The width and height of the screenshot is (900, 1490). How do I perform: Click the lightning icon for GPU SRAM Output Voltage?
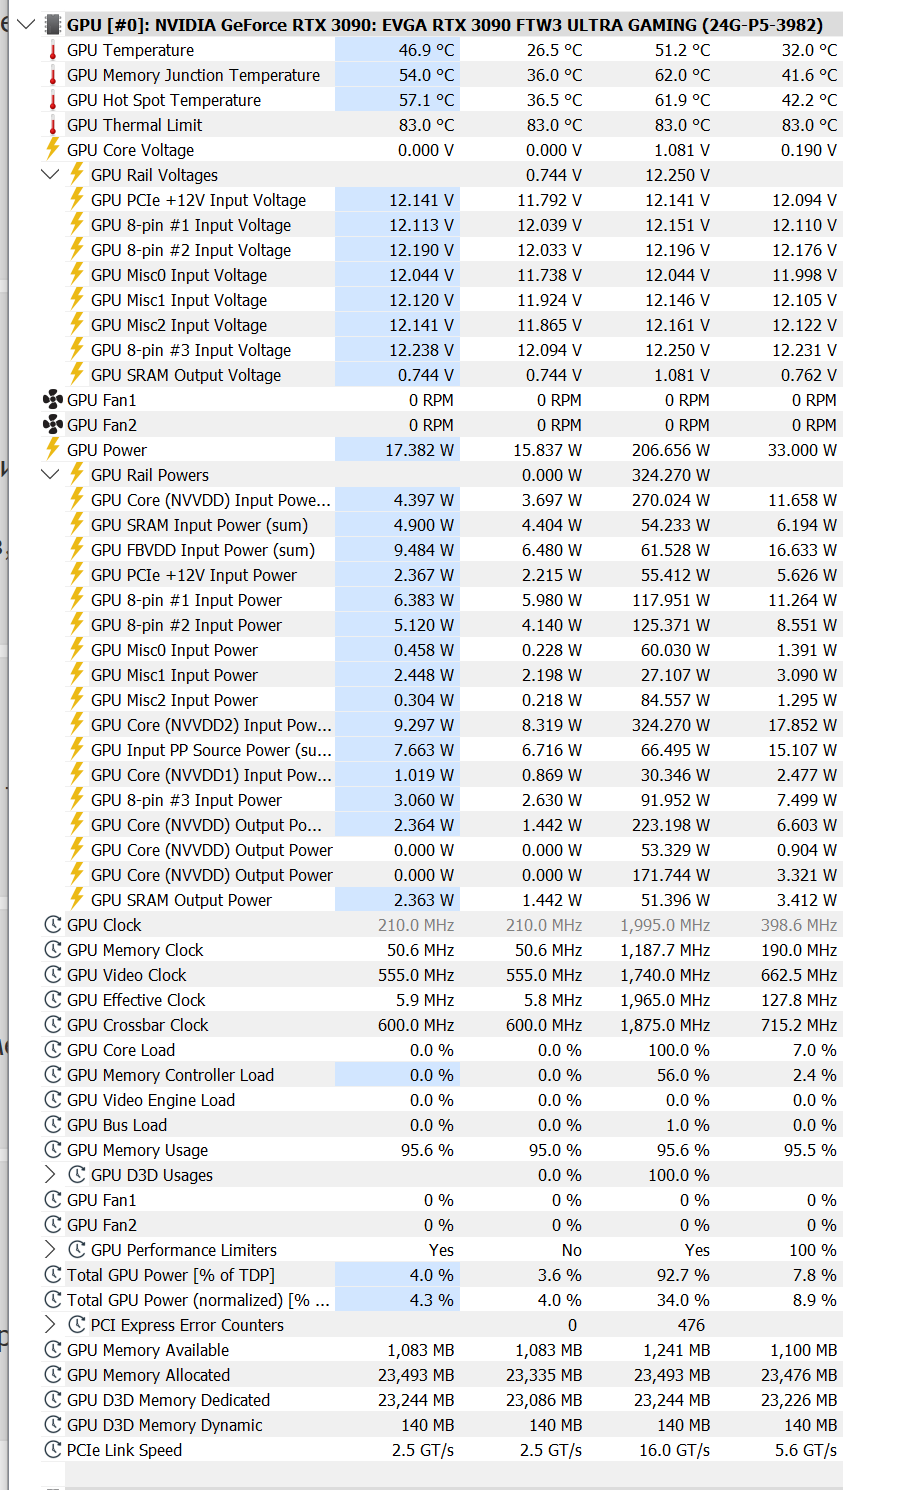pos(77,373)
